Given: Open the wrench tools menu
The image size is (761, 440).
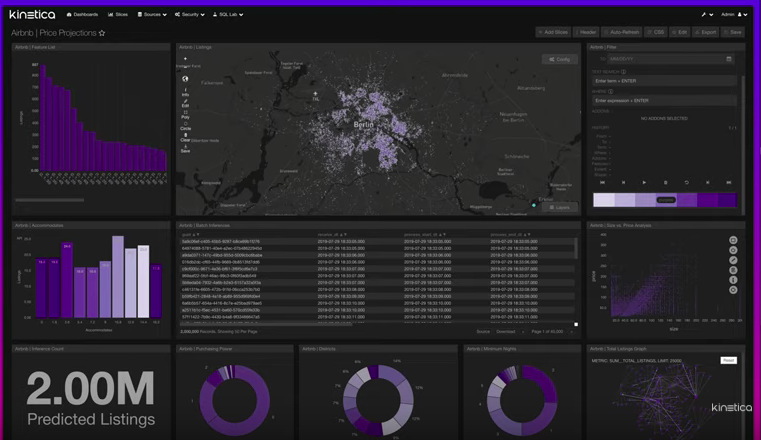Looking at the screenshot, I should (x=706, y=15).
